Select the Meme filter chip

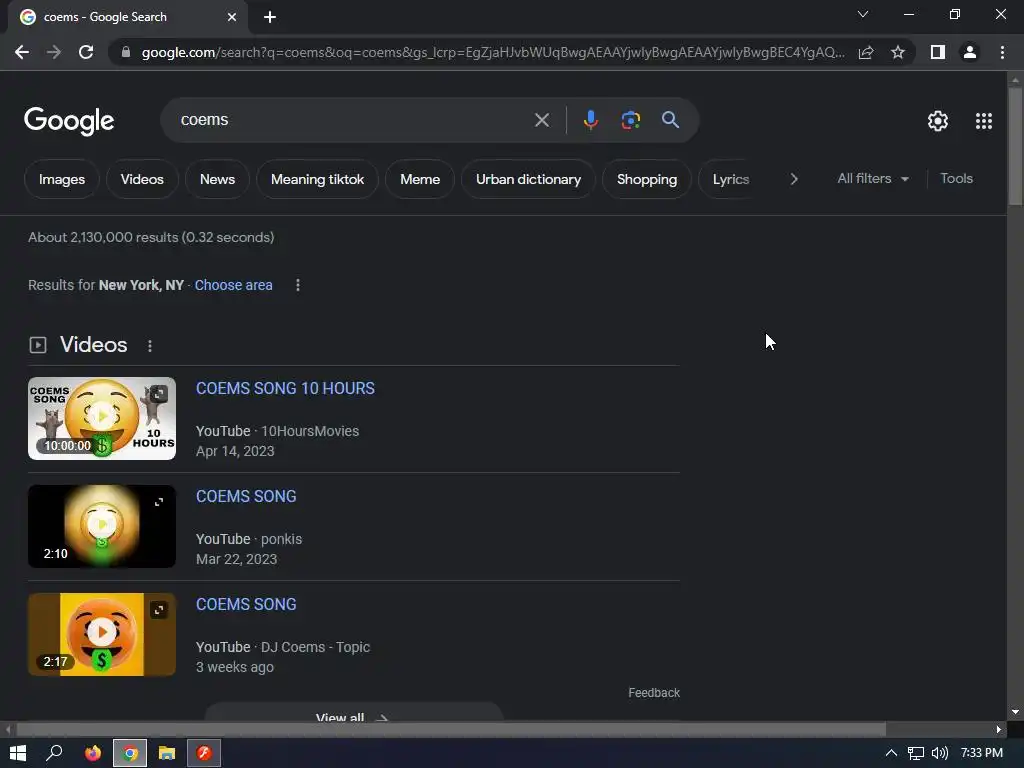point(420,179)
